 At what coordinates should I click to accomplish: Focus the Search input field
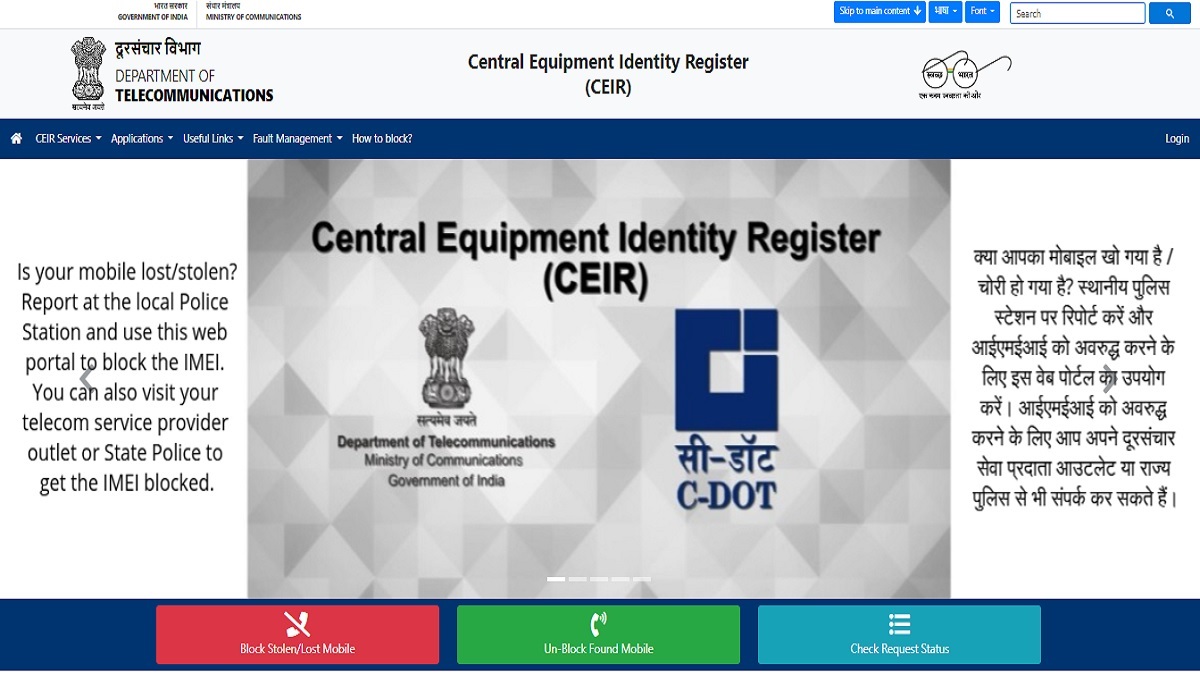click(x=1077, y=13)
